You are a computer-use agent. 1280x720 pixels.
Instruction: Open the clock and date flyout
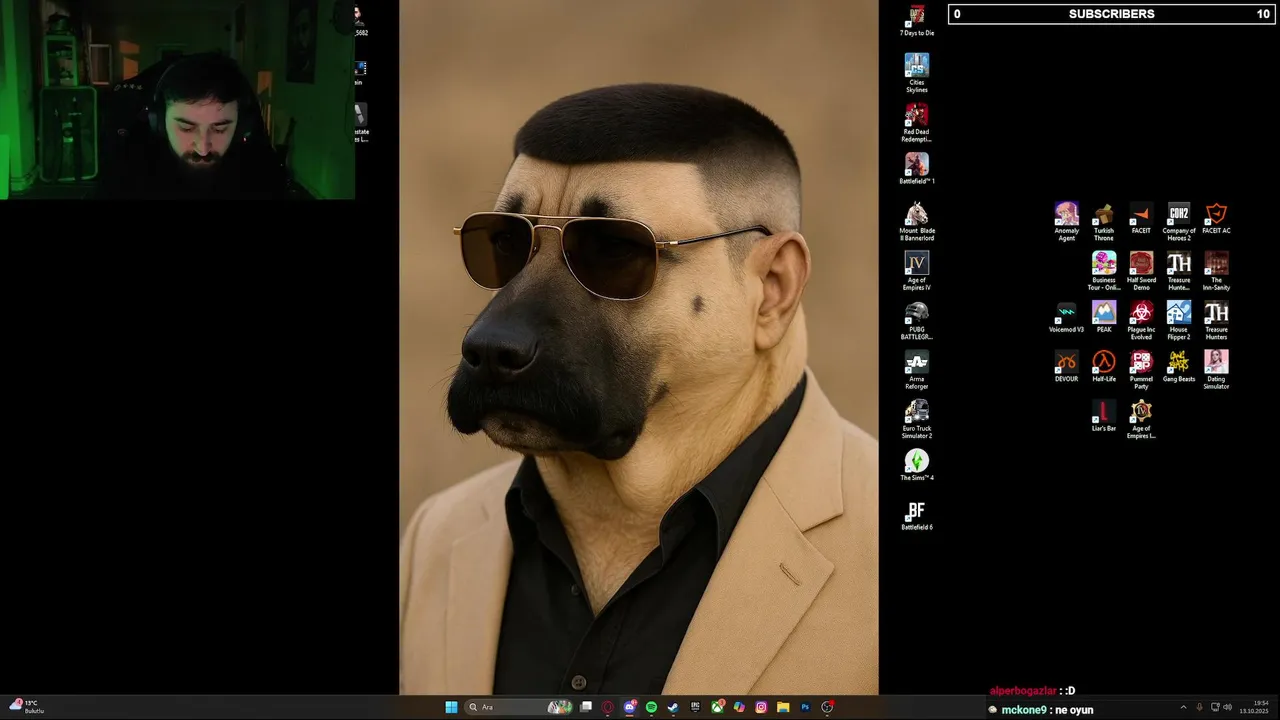[1254, 707]
